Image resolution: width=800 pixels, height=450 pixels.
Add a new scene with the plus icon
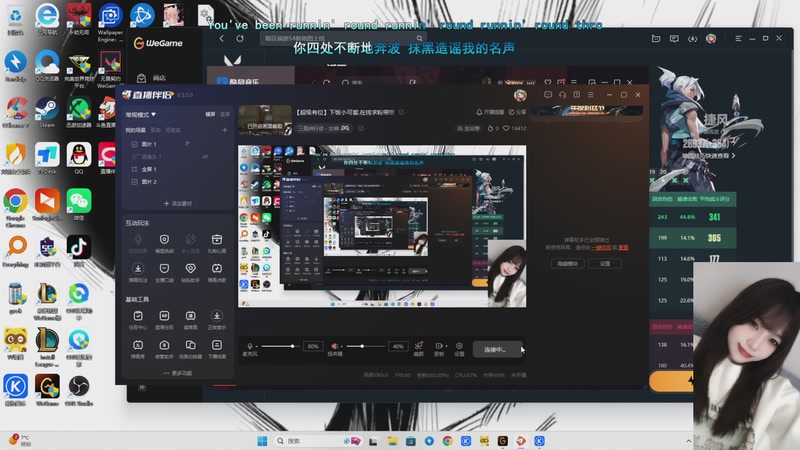224,130
